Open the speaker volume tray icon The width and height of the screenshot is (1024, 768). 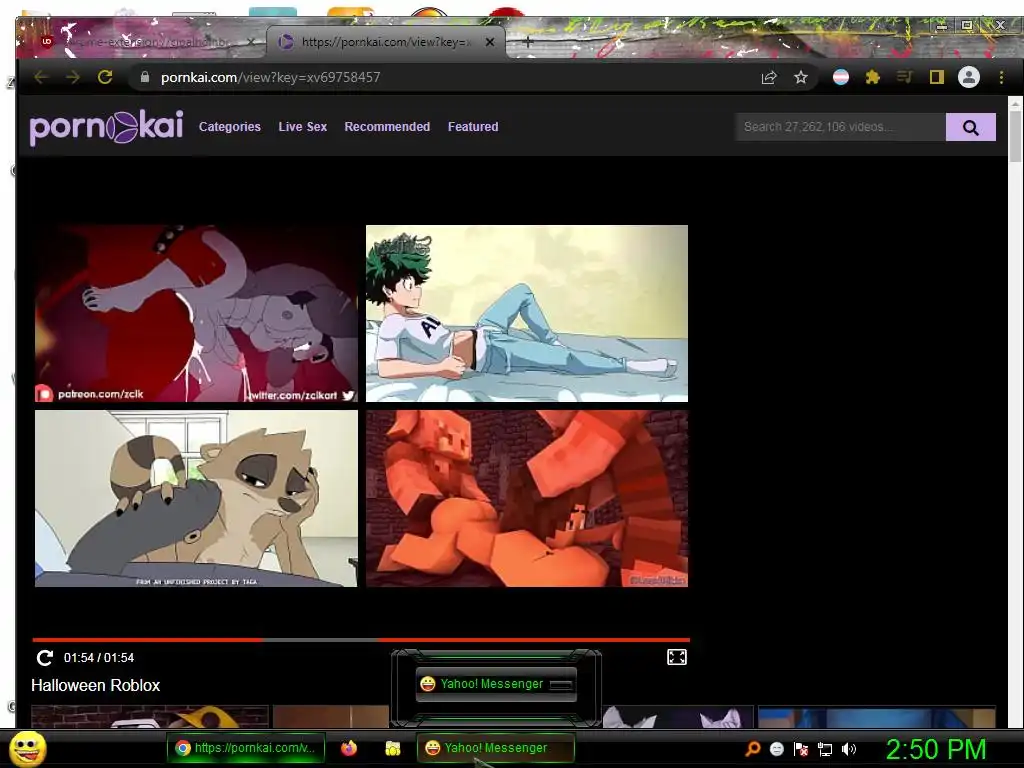point(849,749)
